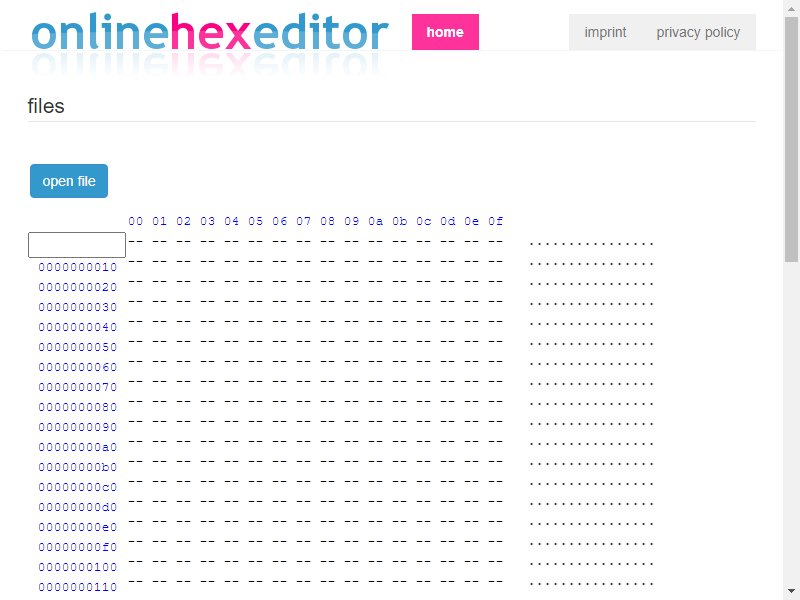Select row offset 0000000070
This screenshot has height=600, width=800.
pyautogui.click(x=78, y=387)
